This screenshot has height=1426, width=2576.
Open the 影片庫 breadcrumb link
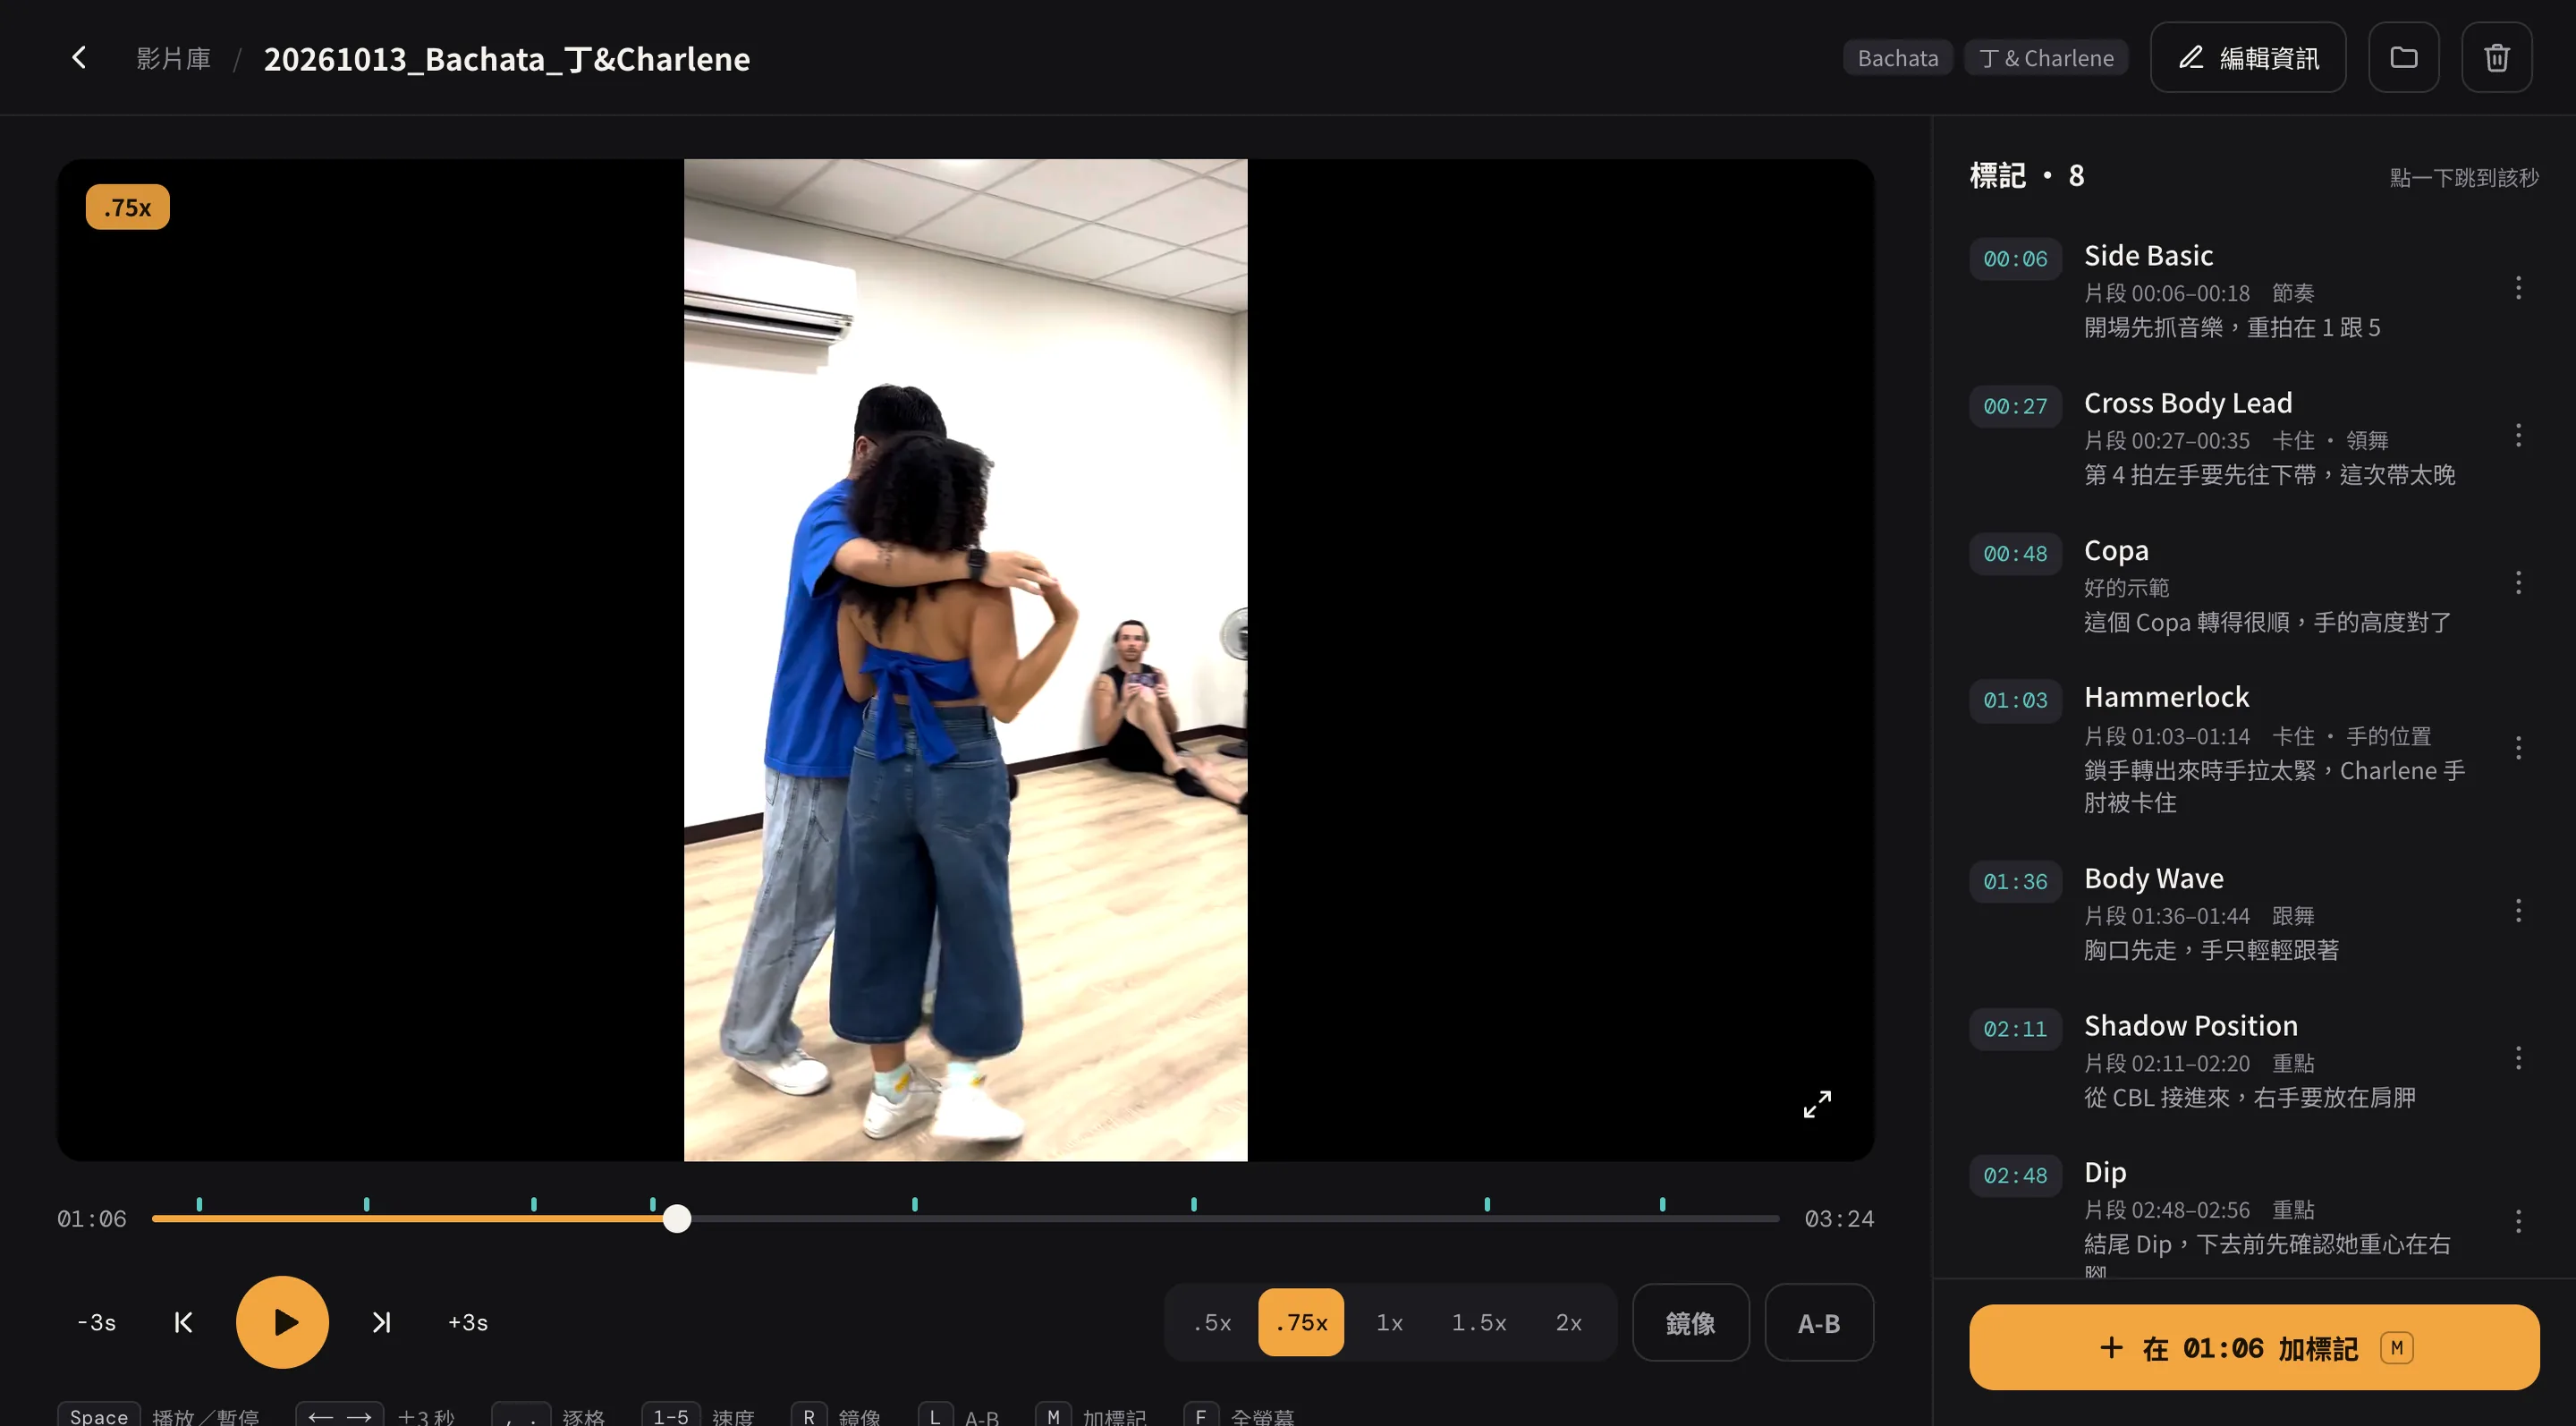pyautogui.click(x=173, y=58)
